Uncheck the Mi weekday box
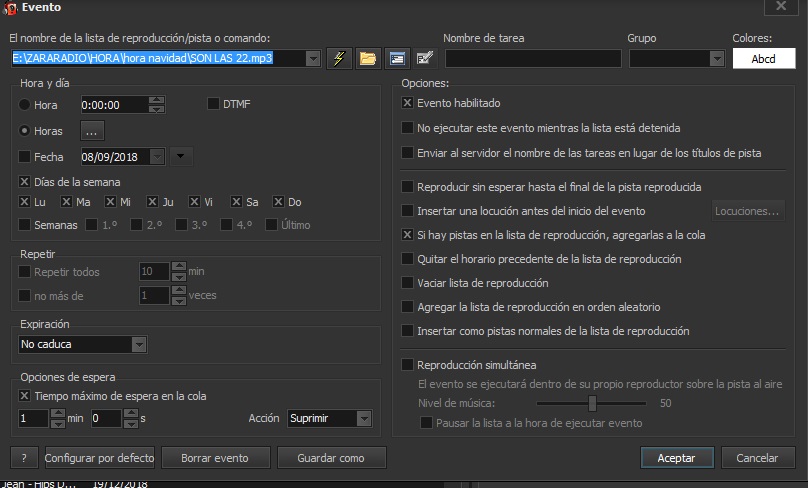Screen dimensions: 808x488 click(110, 201)
